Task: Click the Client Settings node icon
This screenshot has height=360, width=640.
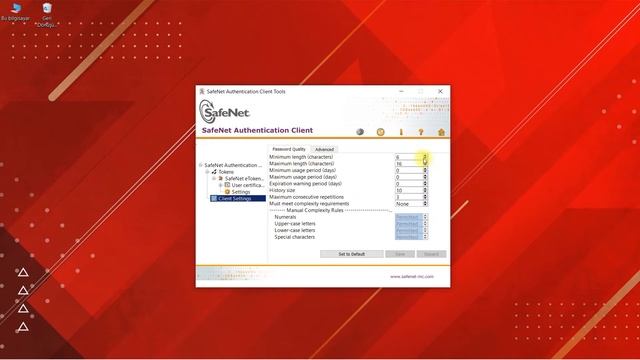Action: (214, 198)
